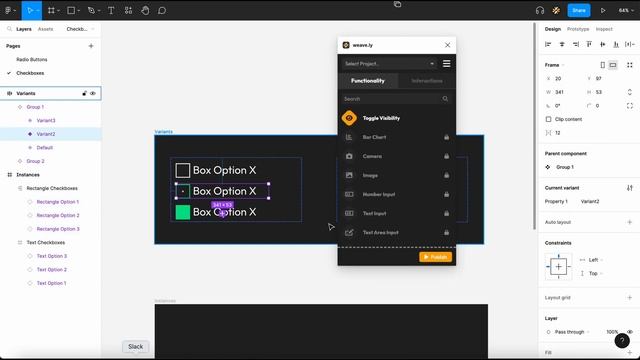The image size is (640, 360).
Task: Click the Share button
Action: [x=578, y=11]
